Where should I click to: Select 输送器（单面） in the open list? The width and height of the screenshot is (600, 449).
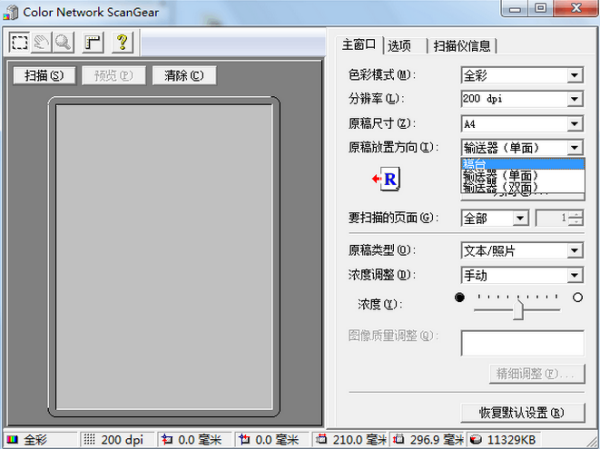(523, 176)
